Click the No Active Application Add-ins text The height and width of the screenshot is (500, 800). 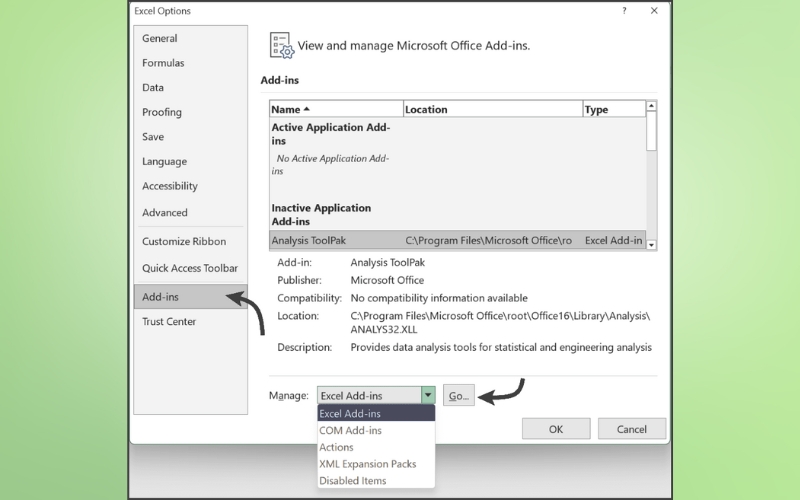[331, 164]
